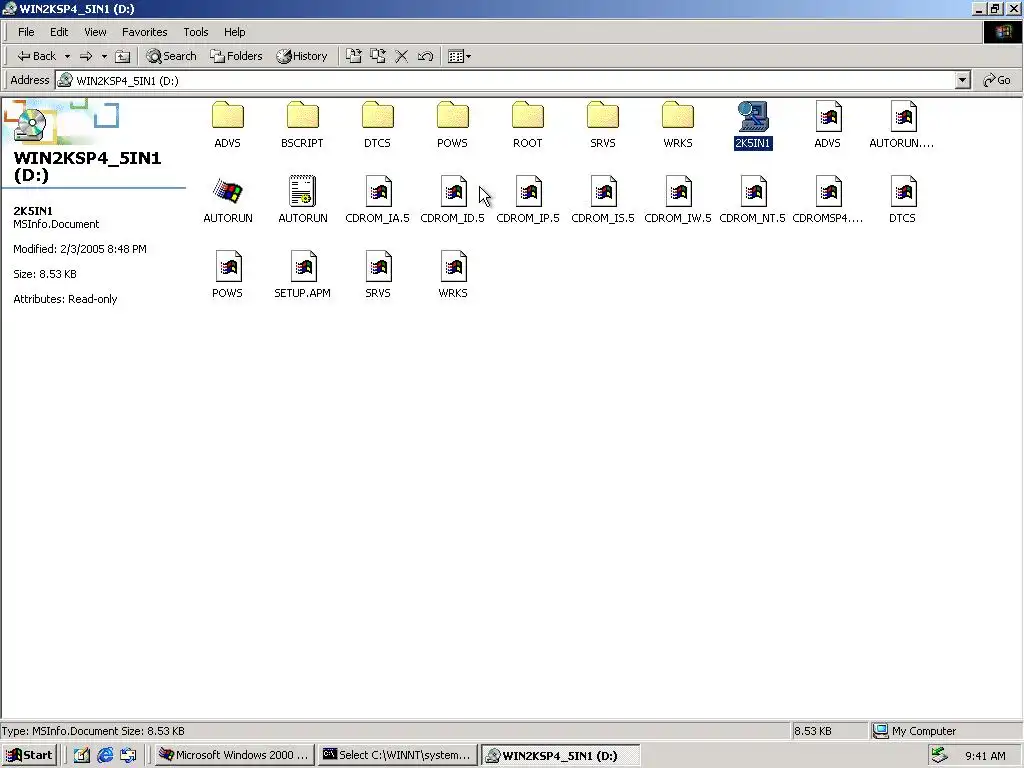1024x768 pixels.
Task: Switch to Select C:\WINNT\system taskbar window
Action: pyautogui.click(x=398, y=755)
